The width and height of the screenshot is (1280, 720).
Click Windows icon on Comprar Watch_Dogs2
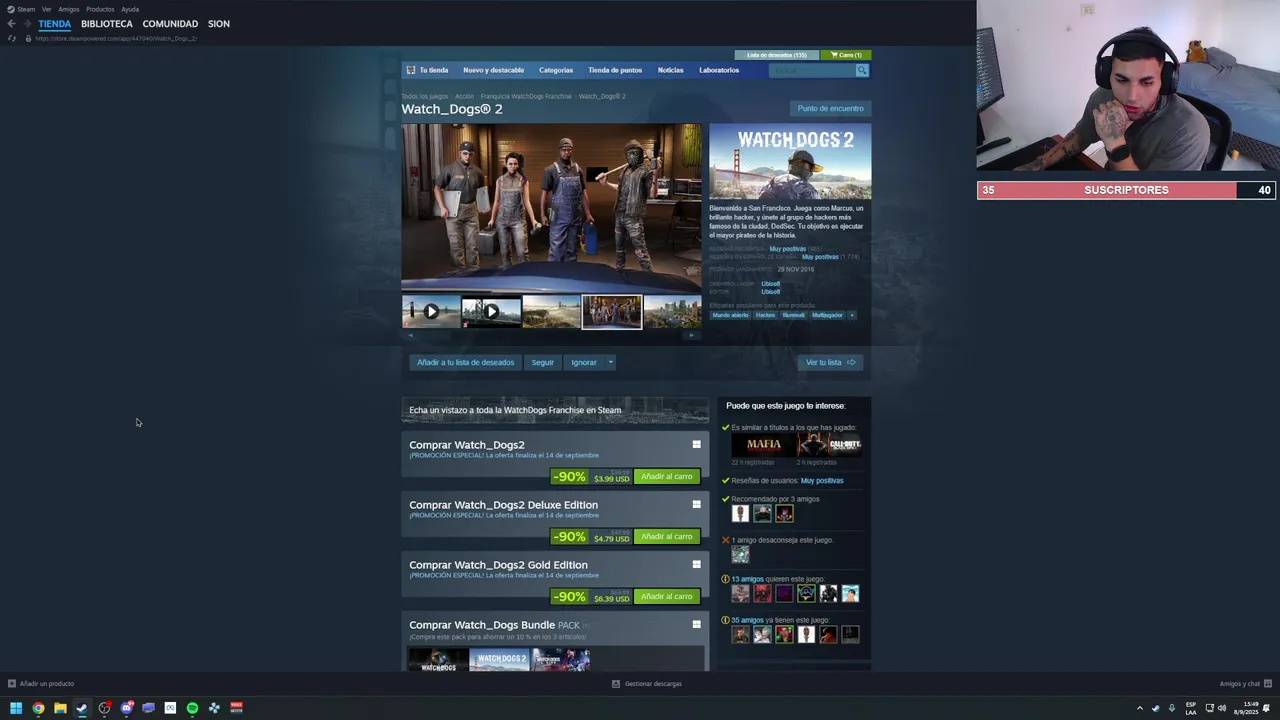coord(697,444)
